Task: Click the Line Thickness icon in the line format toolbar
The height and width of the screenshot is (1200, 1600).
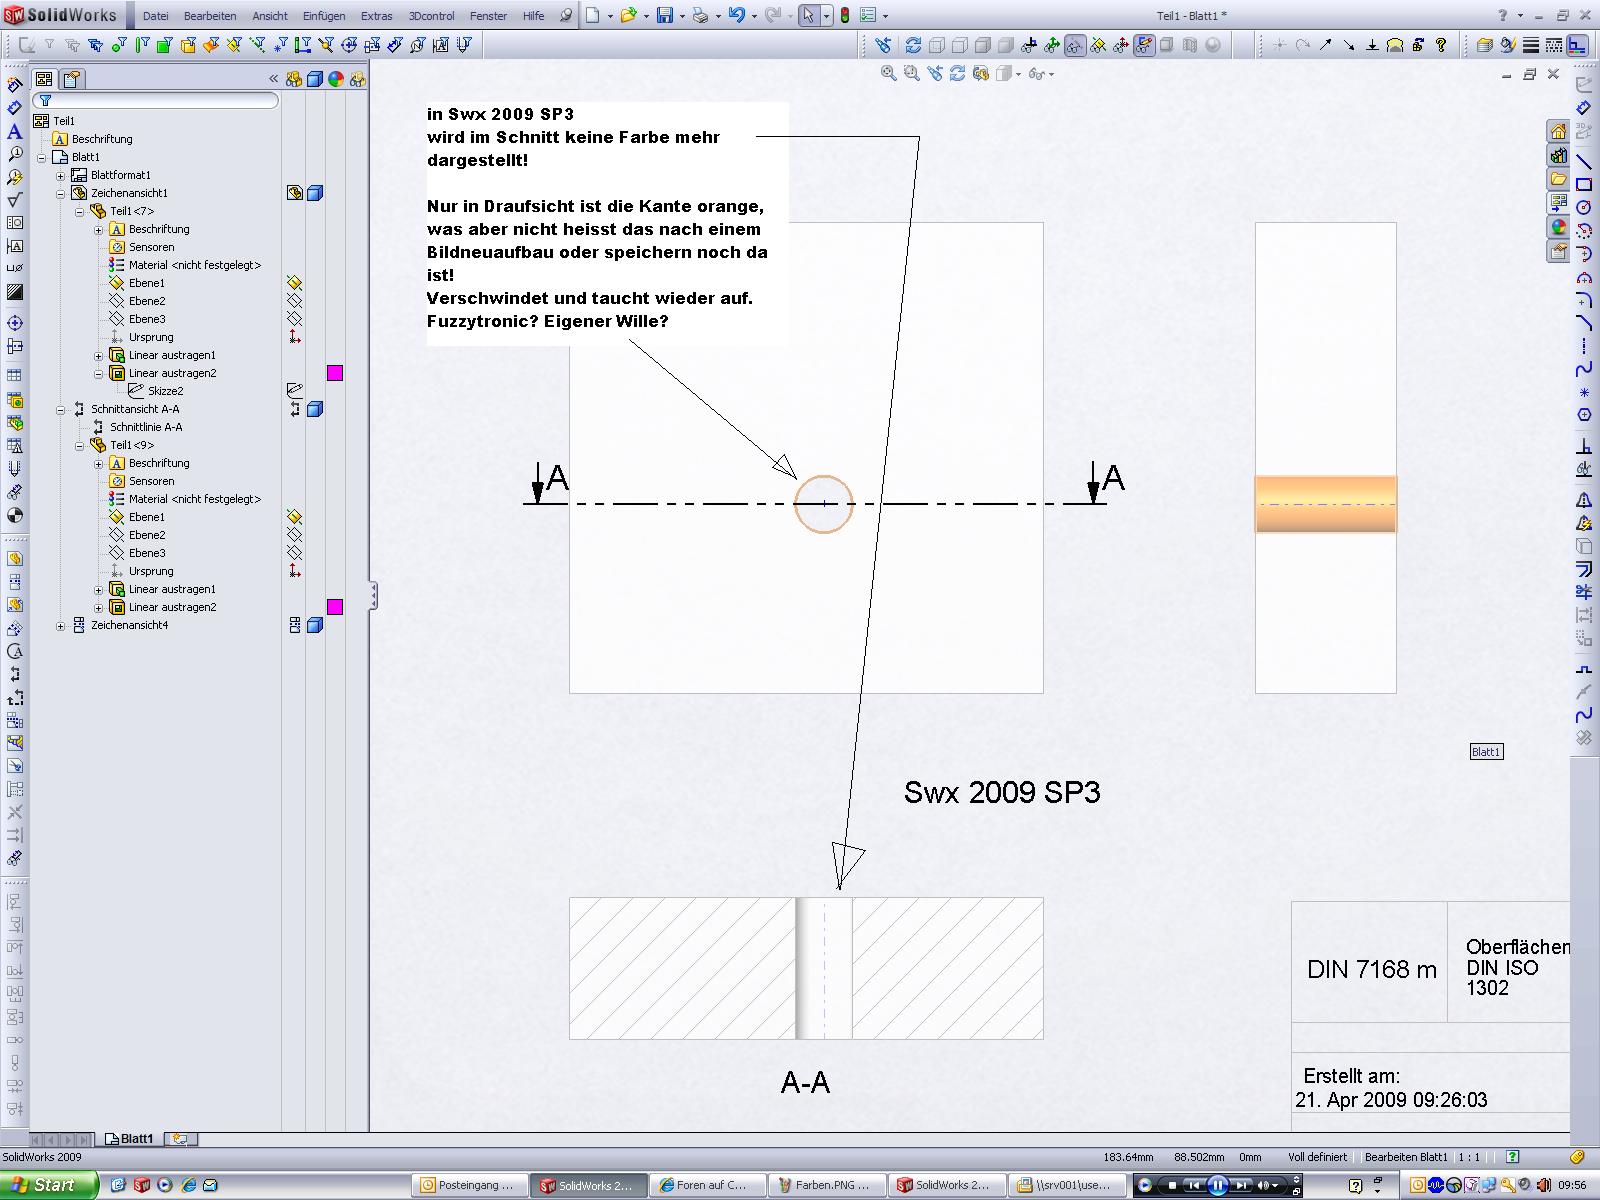Action: point(1531,45)
